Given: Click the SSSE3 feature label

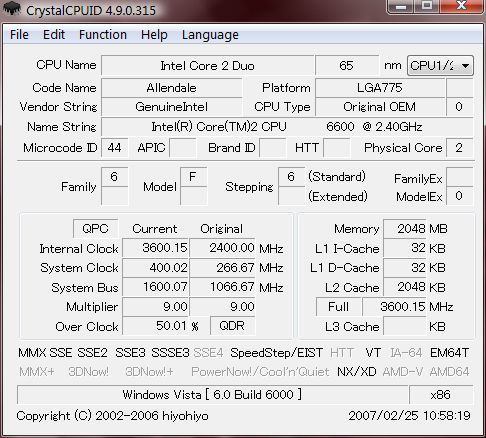Looking at the screenshot, I should coord(170,353).
